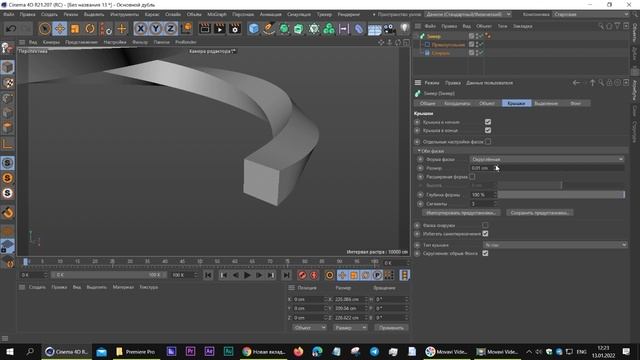Screen dimensions: 640x360
Task: Click the Record Active Objects button
Action: (x=302, y=275)
